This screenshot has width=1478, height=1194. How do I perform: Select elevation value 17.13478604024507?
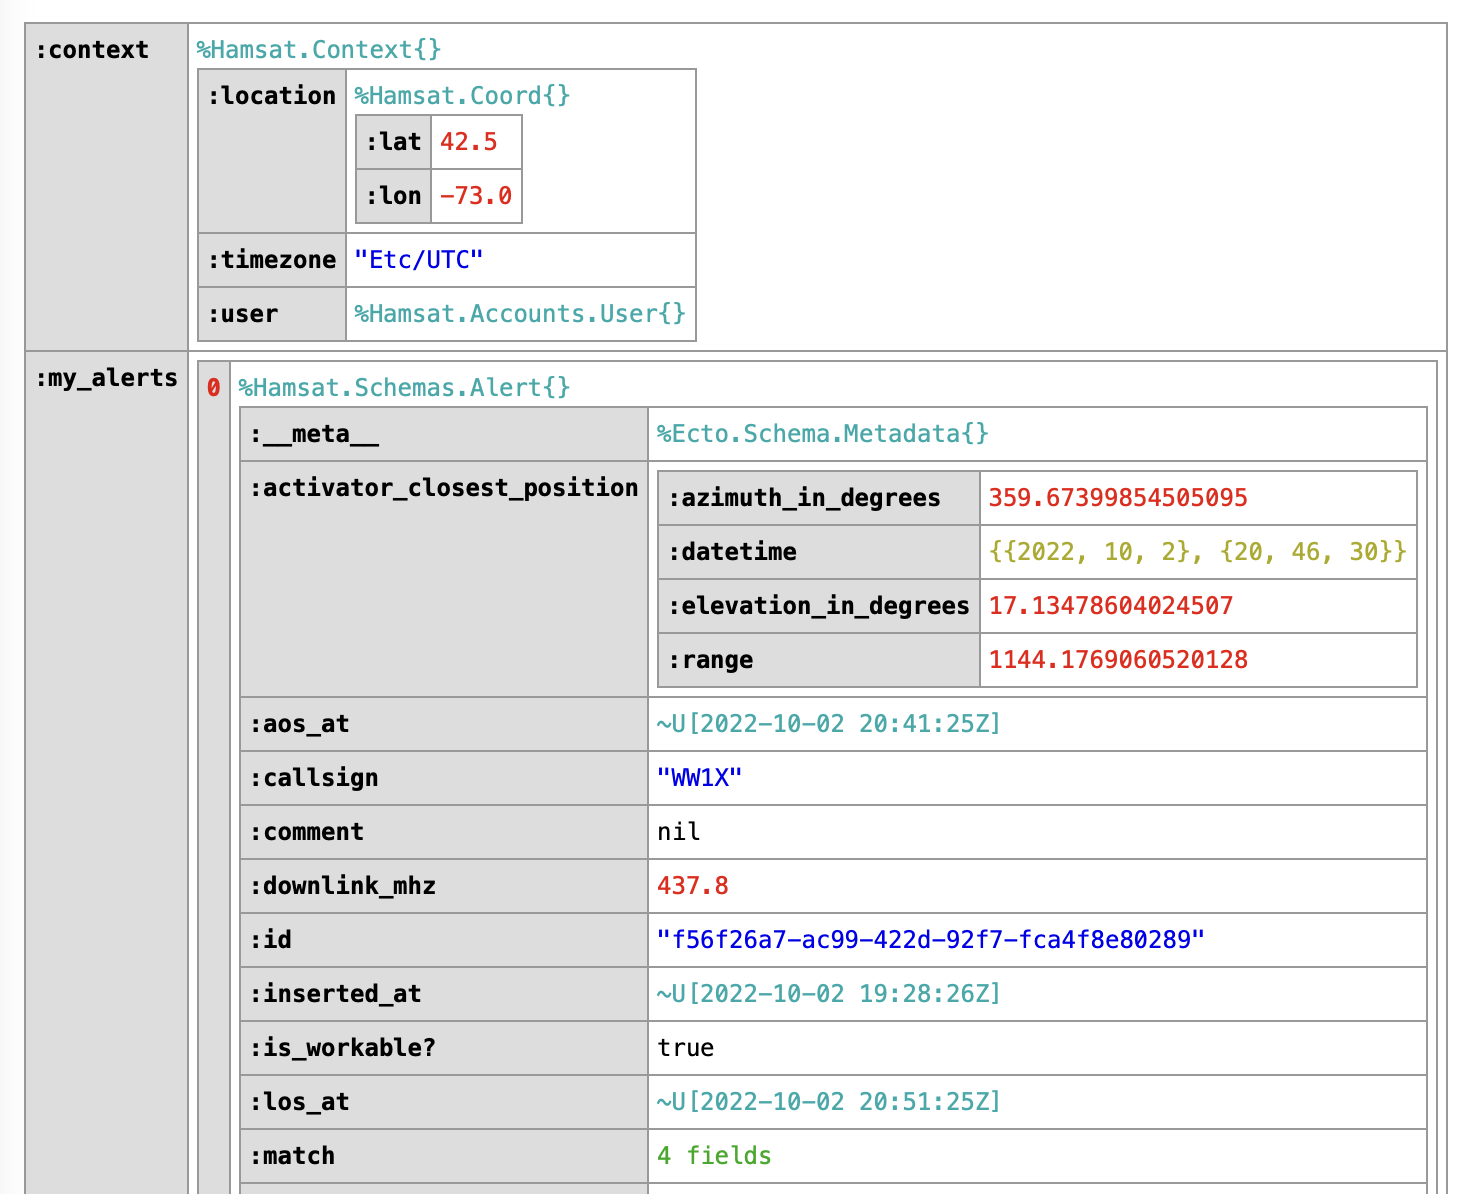pos(1111,606)
